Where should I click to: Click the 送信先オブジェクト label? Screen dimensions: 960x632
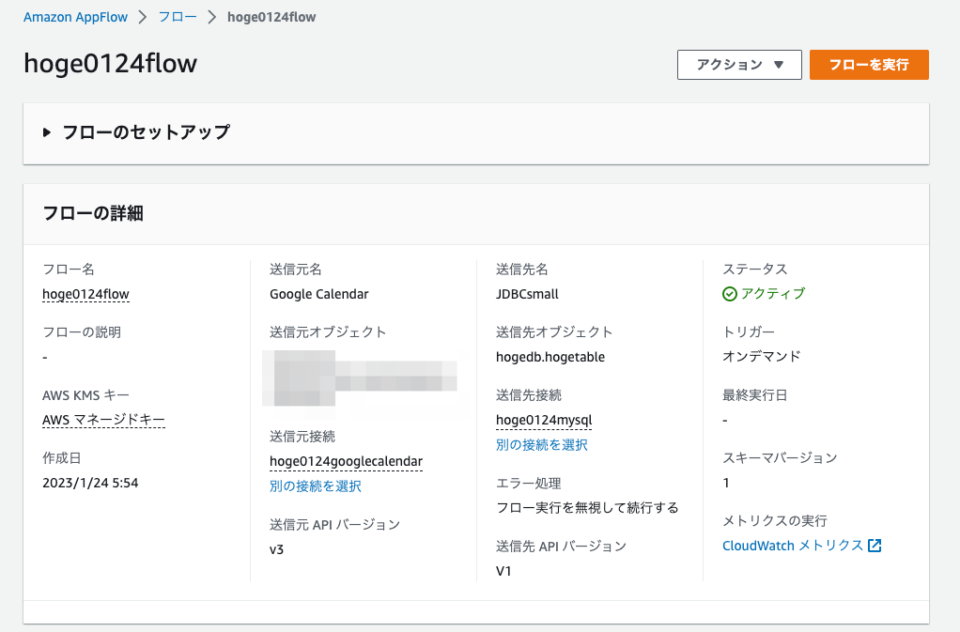(x=554, y=333)
